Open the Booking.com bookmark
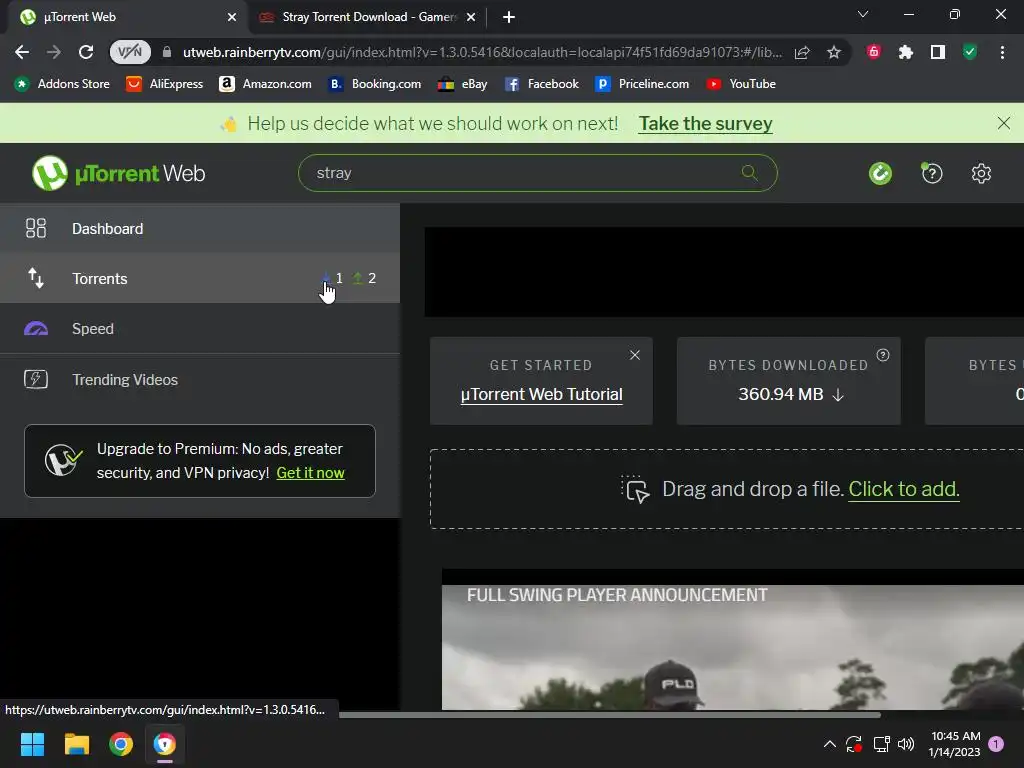This screenshot has width=1024, height=768. click(374, 84)
